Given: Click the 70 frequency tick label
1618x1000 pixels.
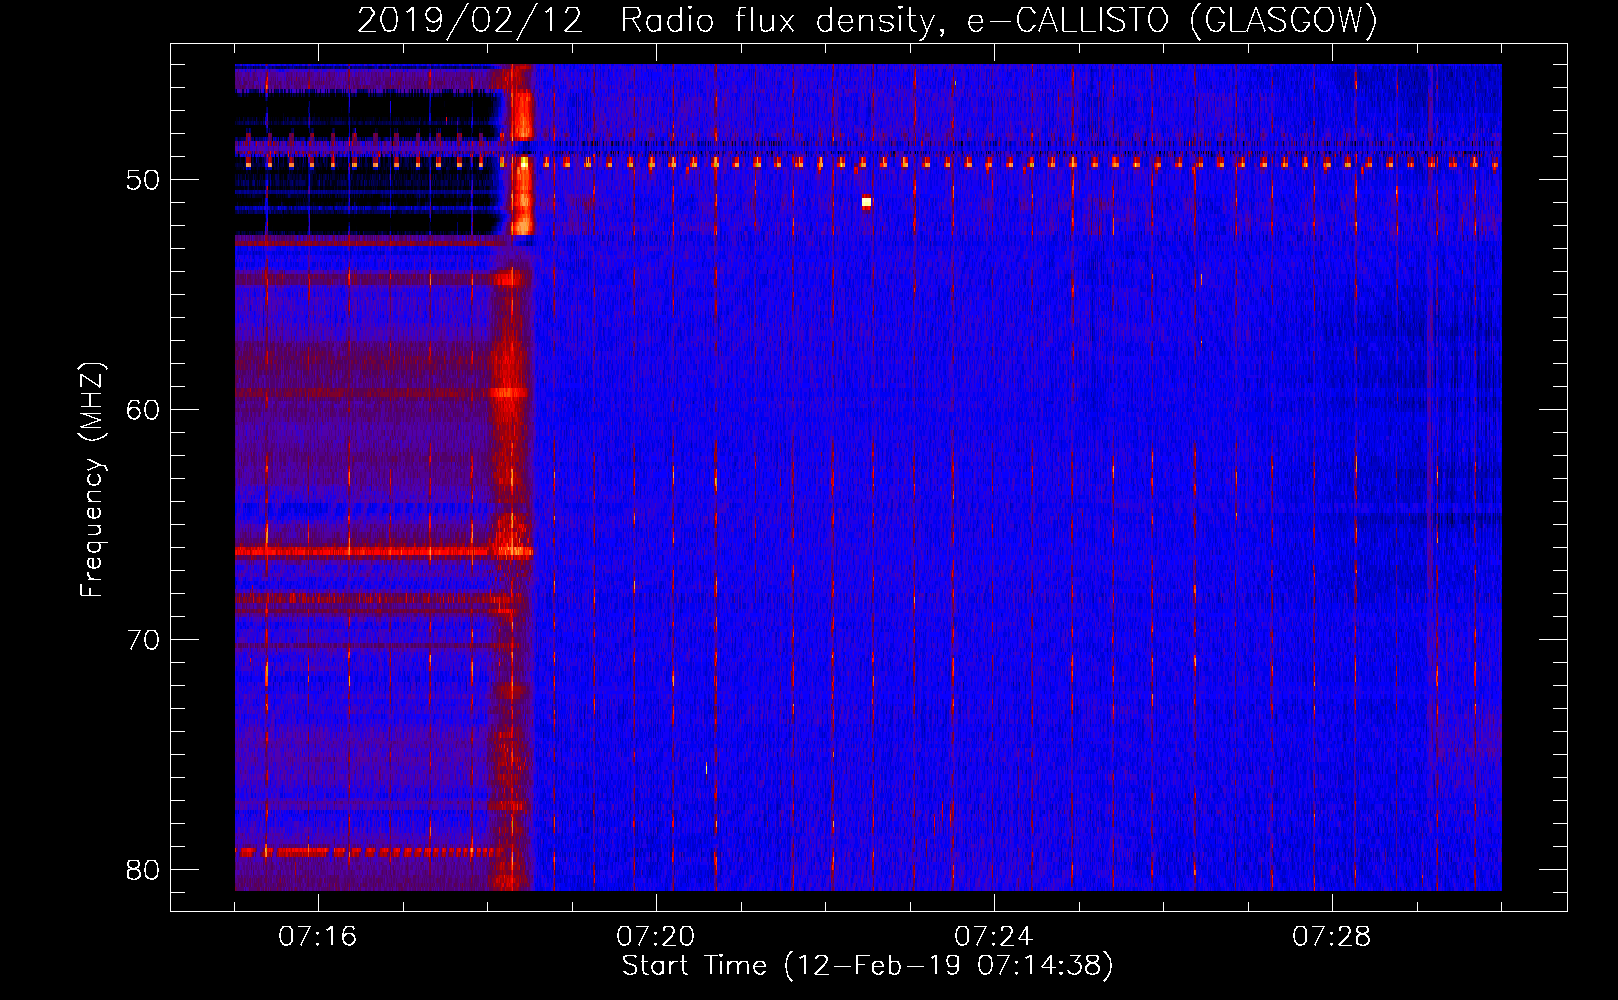Looking at the screenshot, I should click(143, 640).
